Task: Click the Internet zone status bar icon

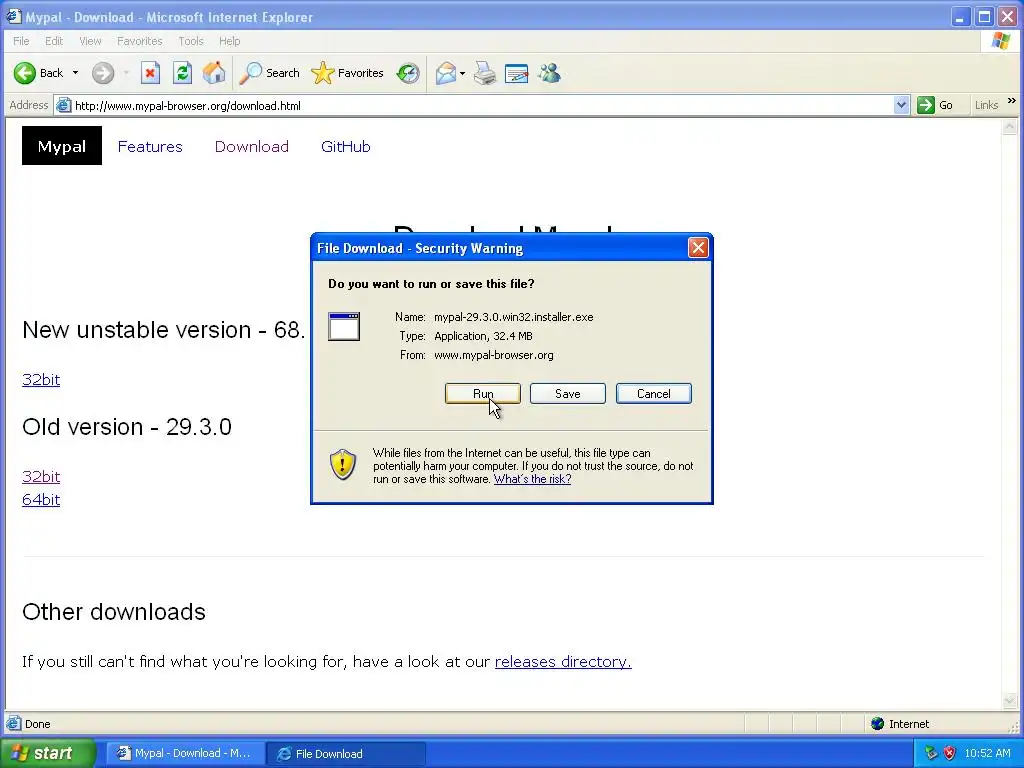Action: pyautogui.click(x=878, y=724)
